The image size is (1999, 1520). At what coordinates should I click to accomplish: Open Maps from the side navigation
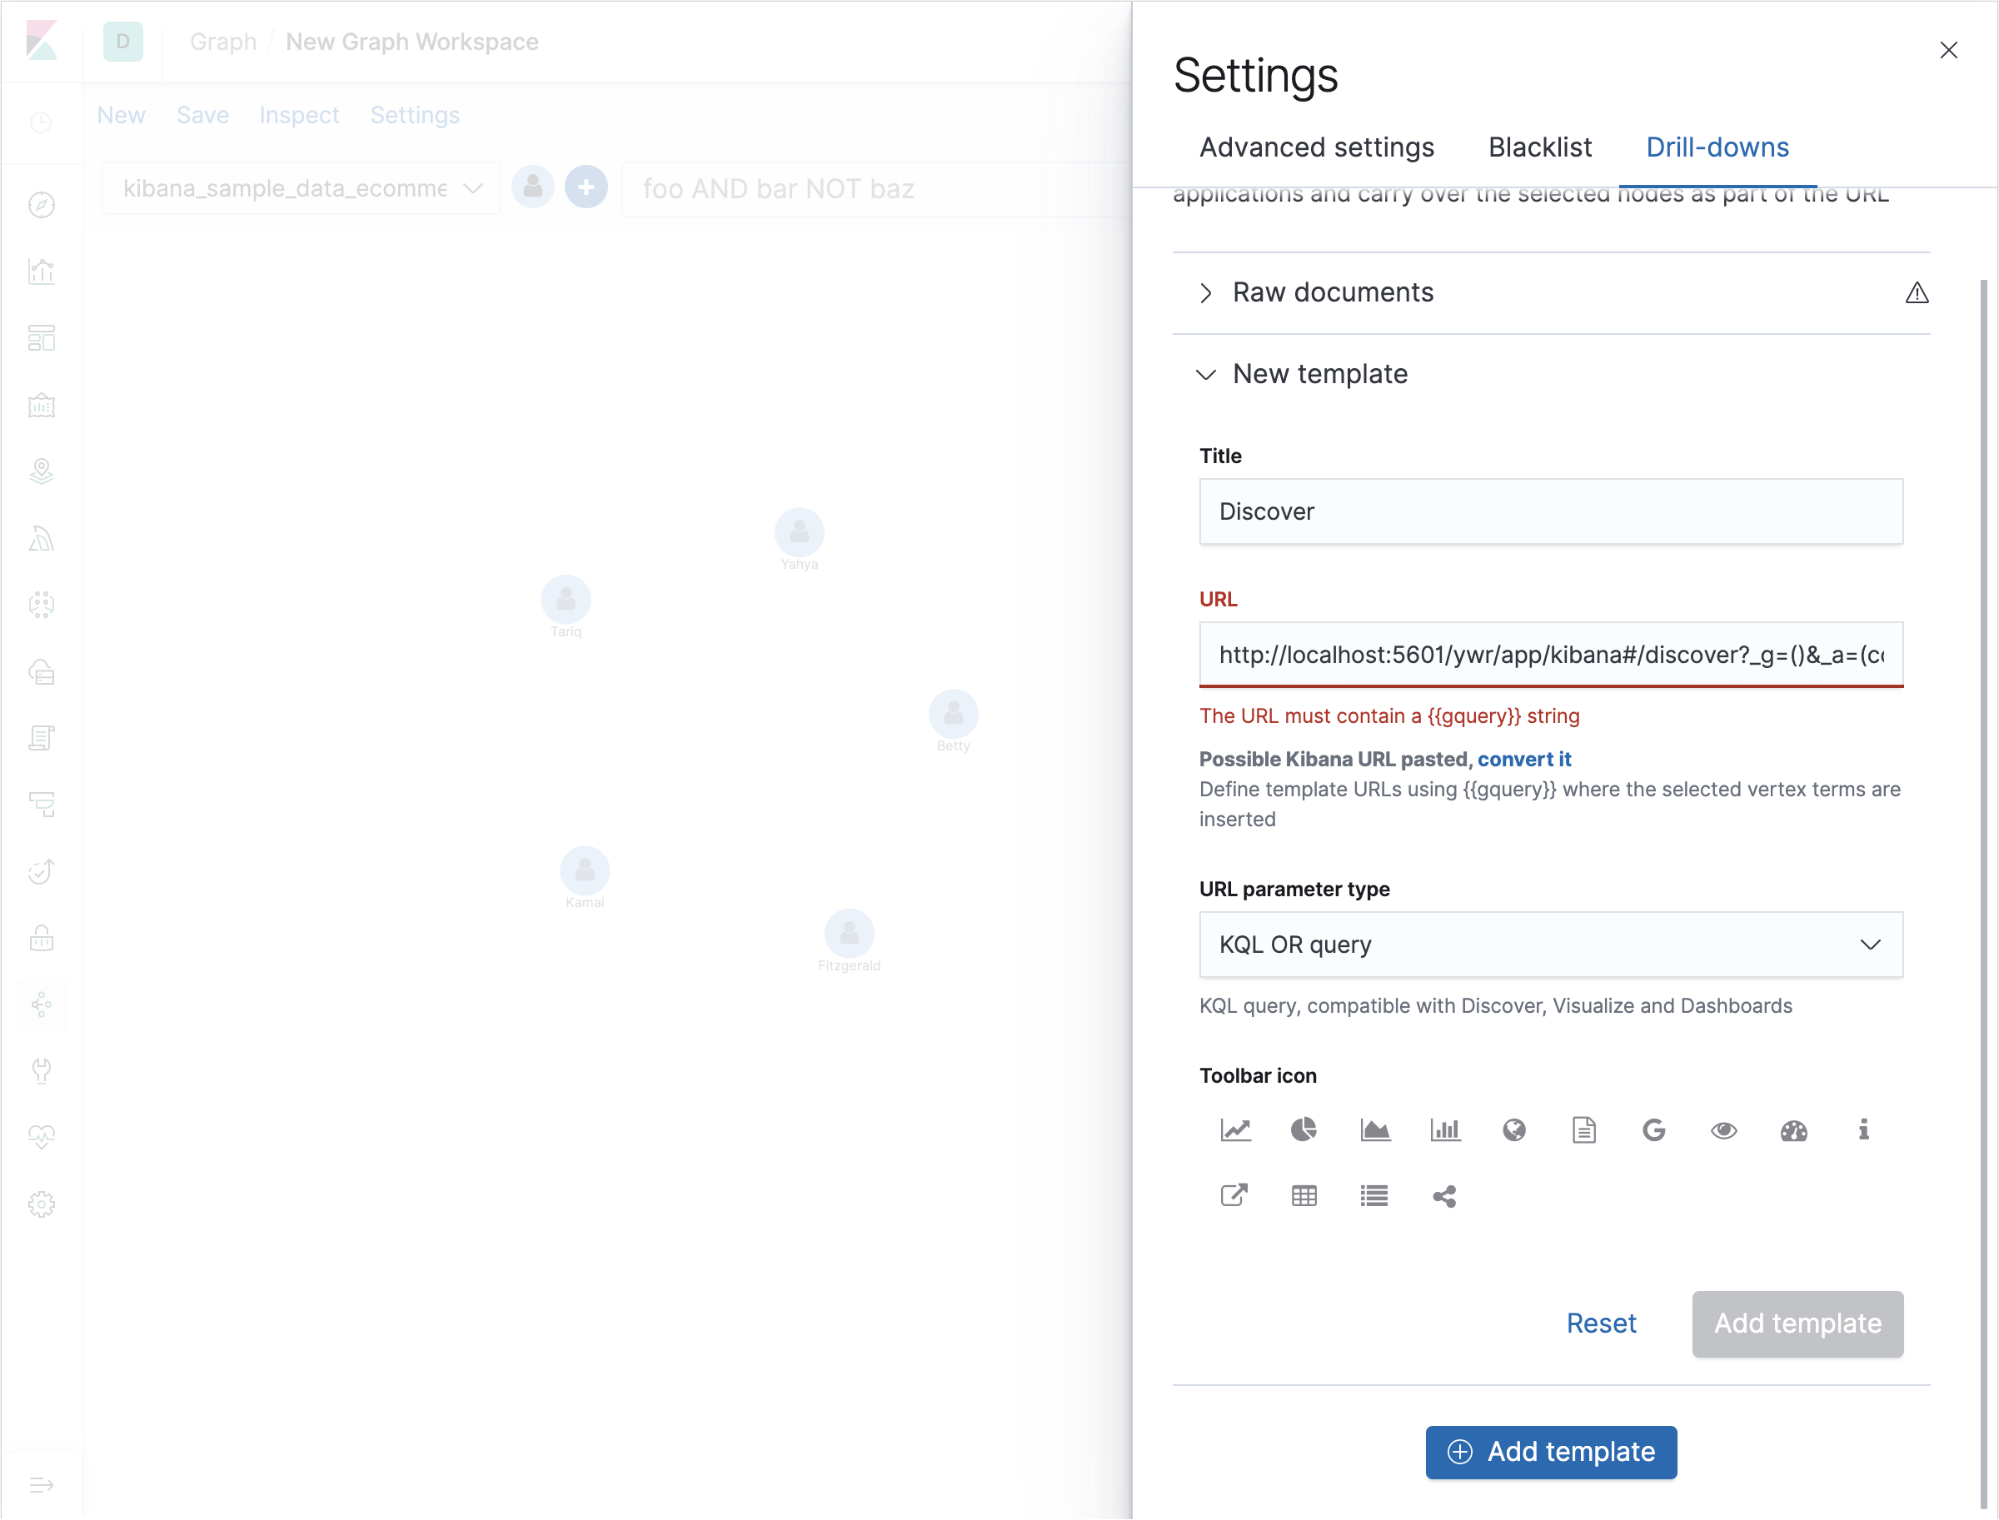coord(41,471)
